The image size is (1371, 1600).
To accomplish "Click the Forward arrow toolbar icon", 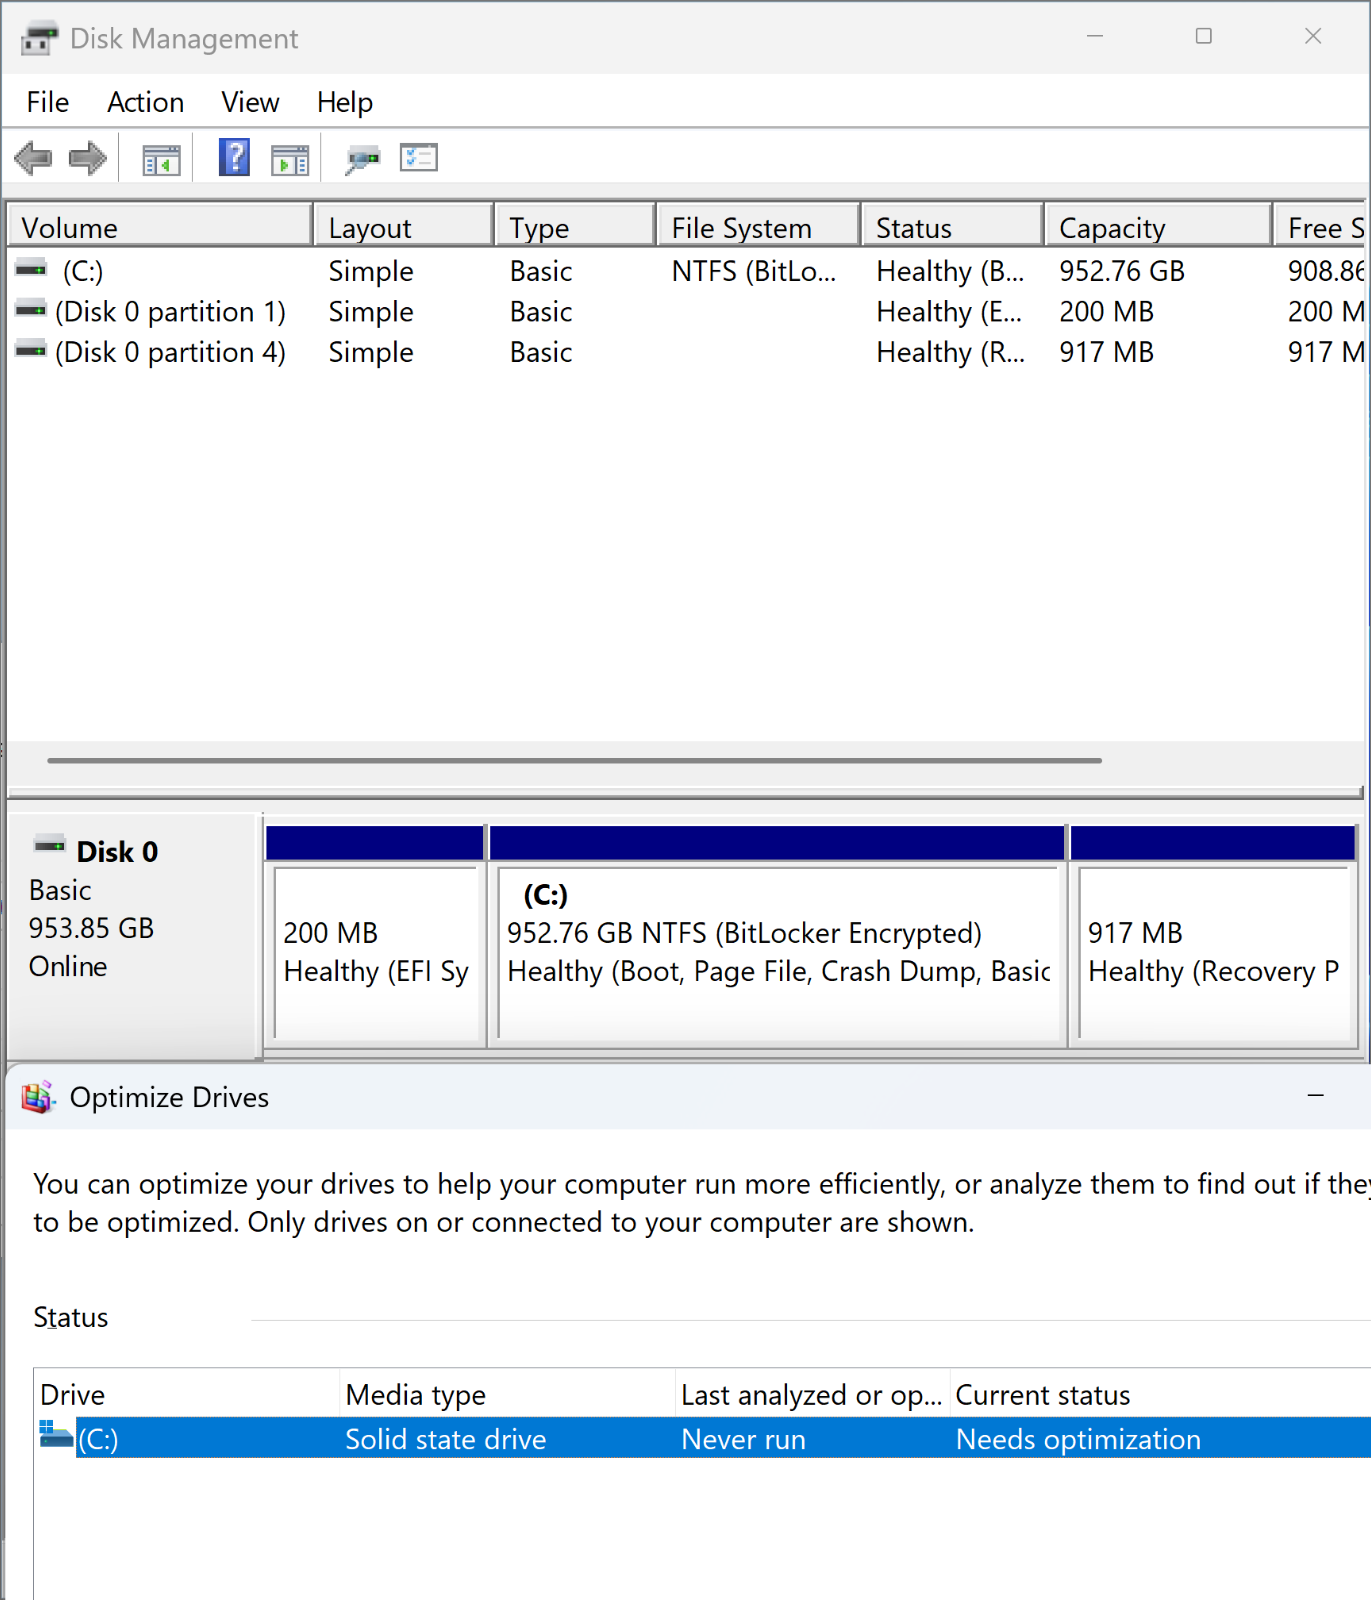I will [x=88, y=158].
